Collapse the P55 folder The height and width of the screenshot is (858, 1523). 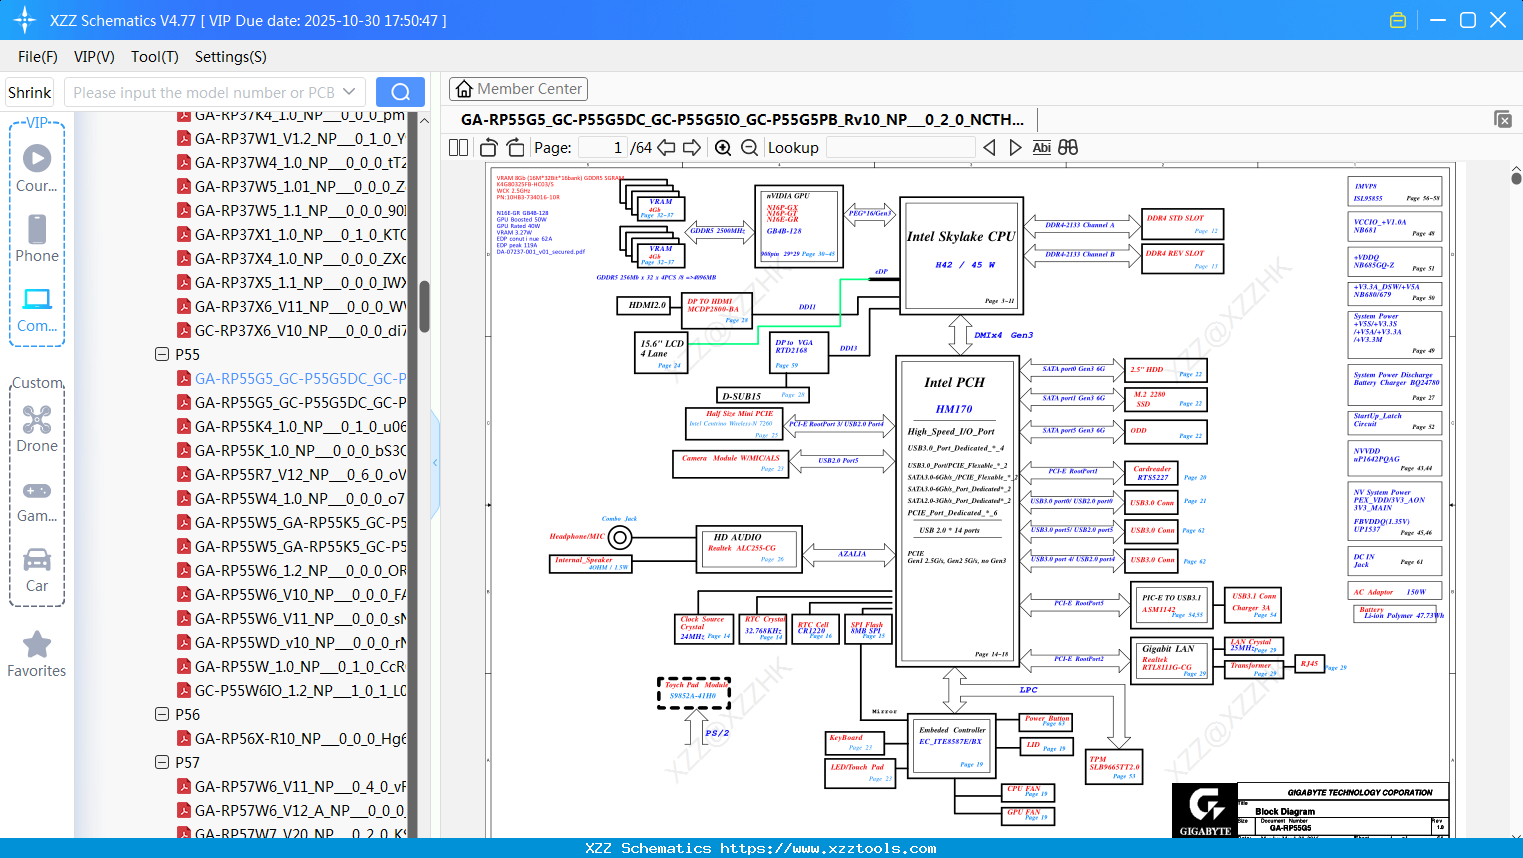click(162, 354)
